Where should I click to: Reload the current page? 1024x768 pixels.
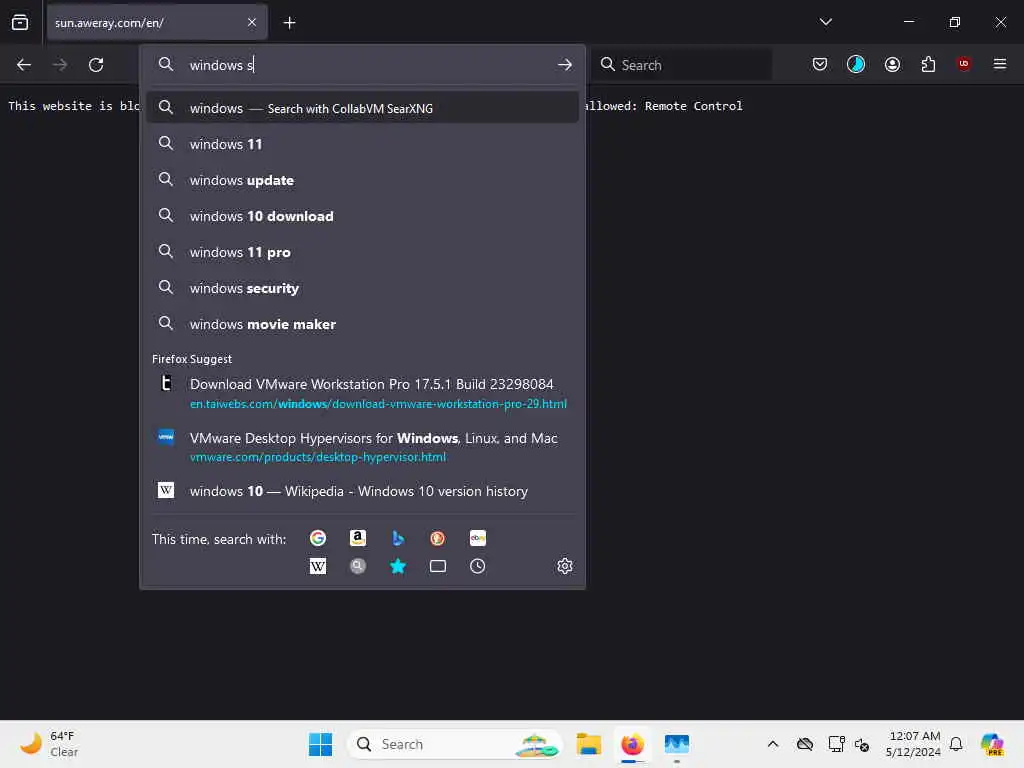[x=96, y=65]
